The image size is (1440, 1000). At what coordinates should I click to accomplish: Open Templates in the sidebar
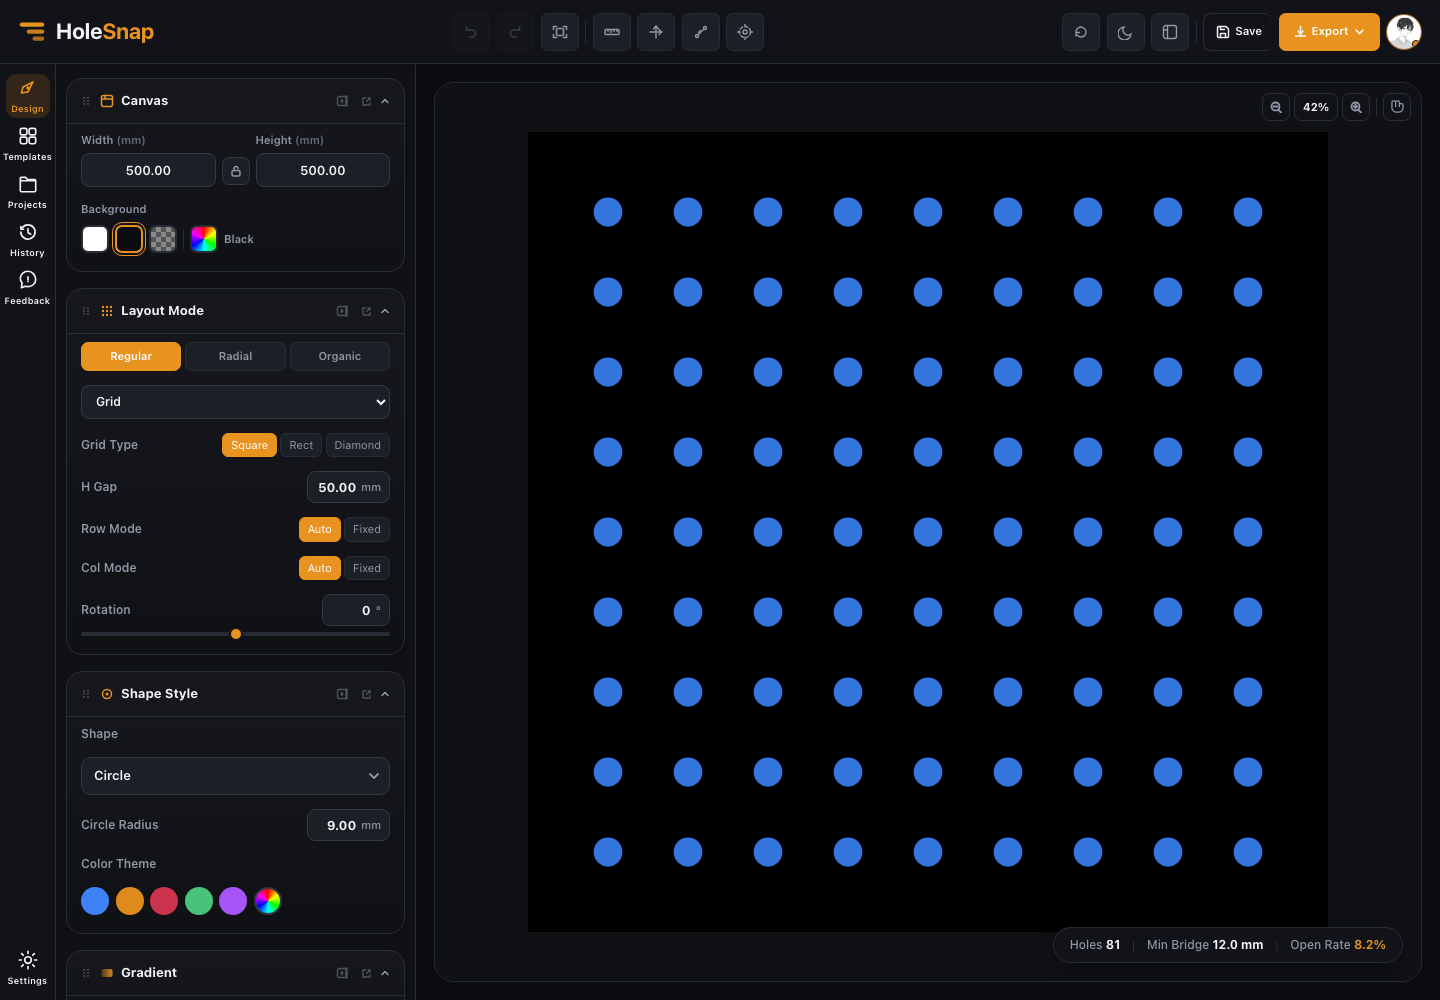27,144
